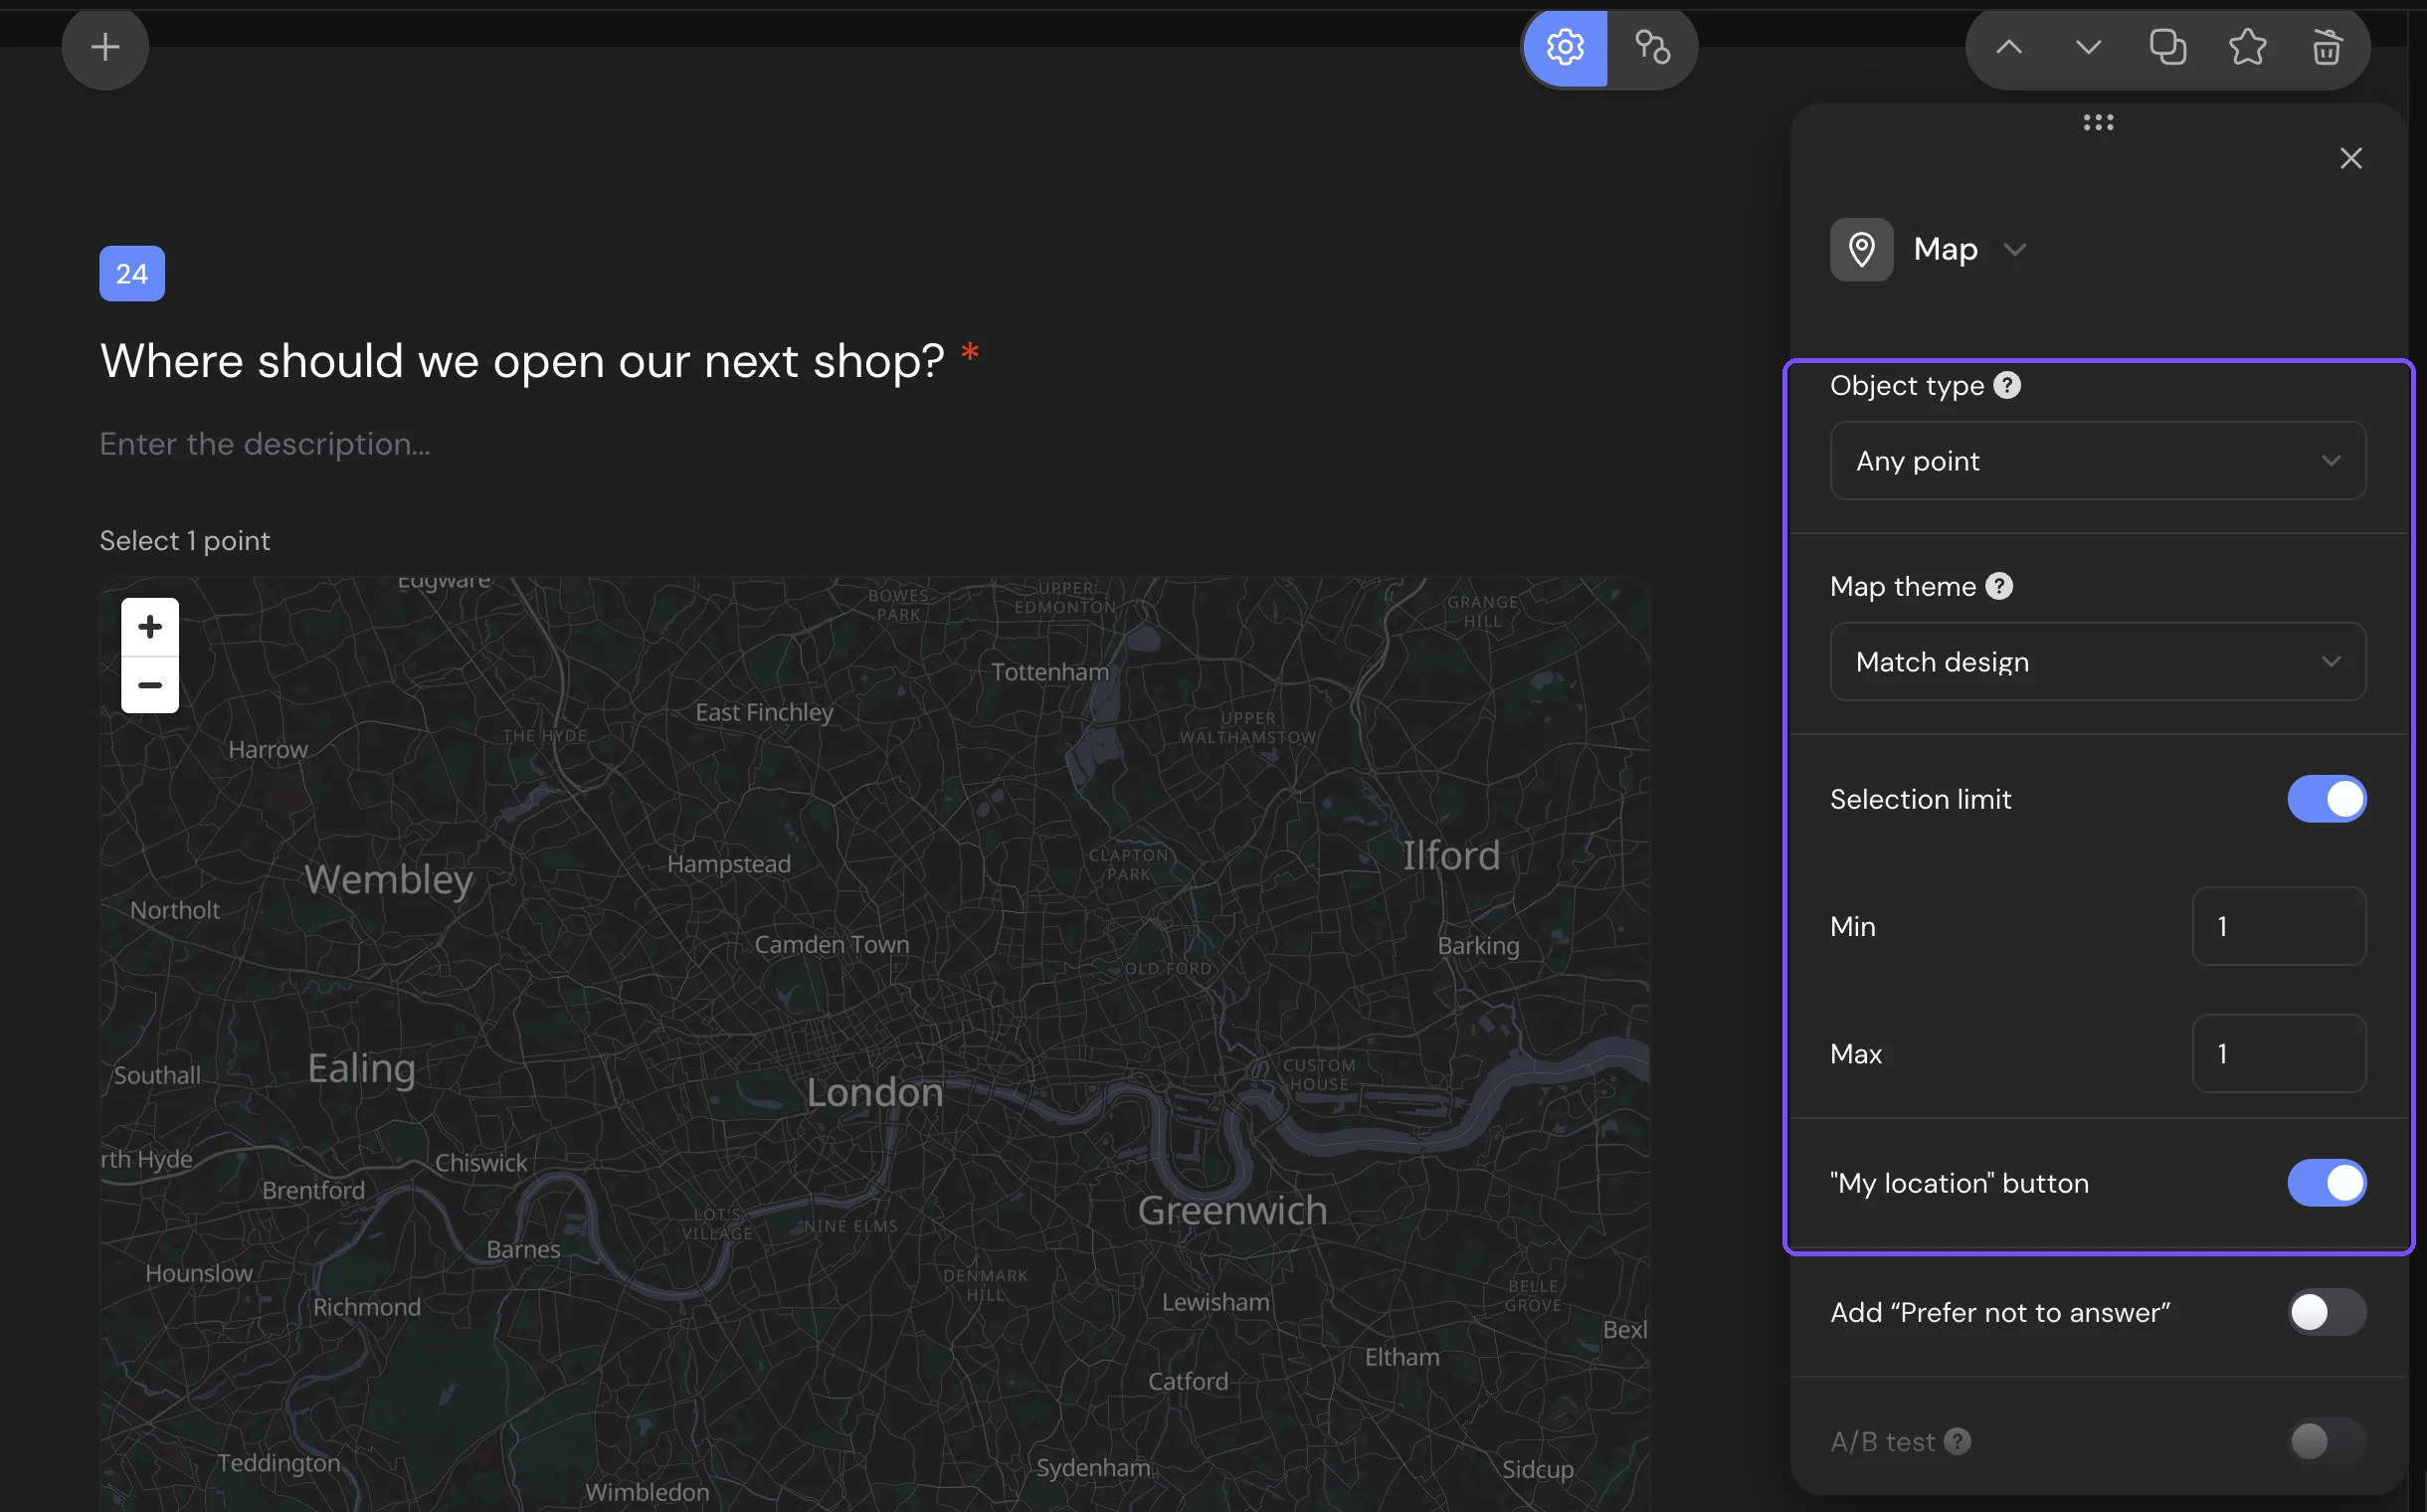Viewport: 2427px width, 1512px height.
Task: Open the Object type Any point dropdown
Action: coord(2097,461)
